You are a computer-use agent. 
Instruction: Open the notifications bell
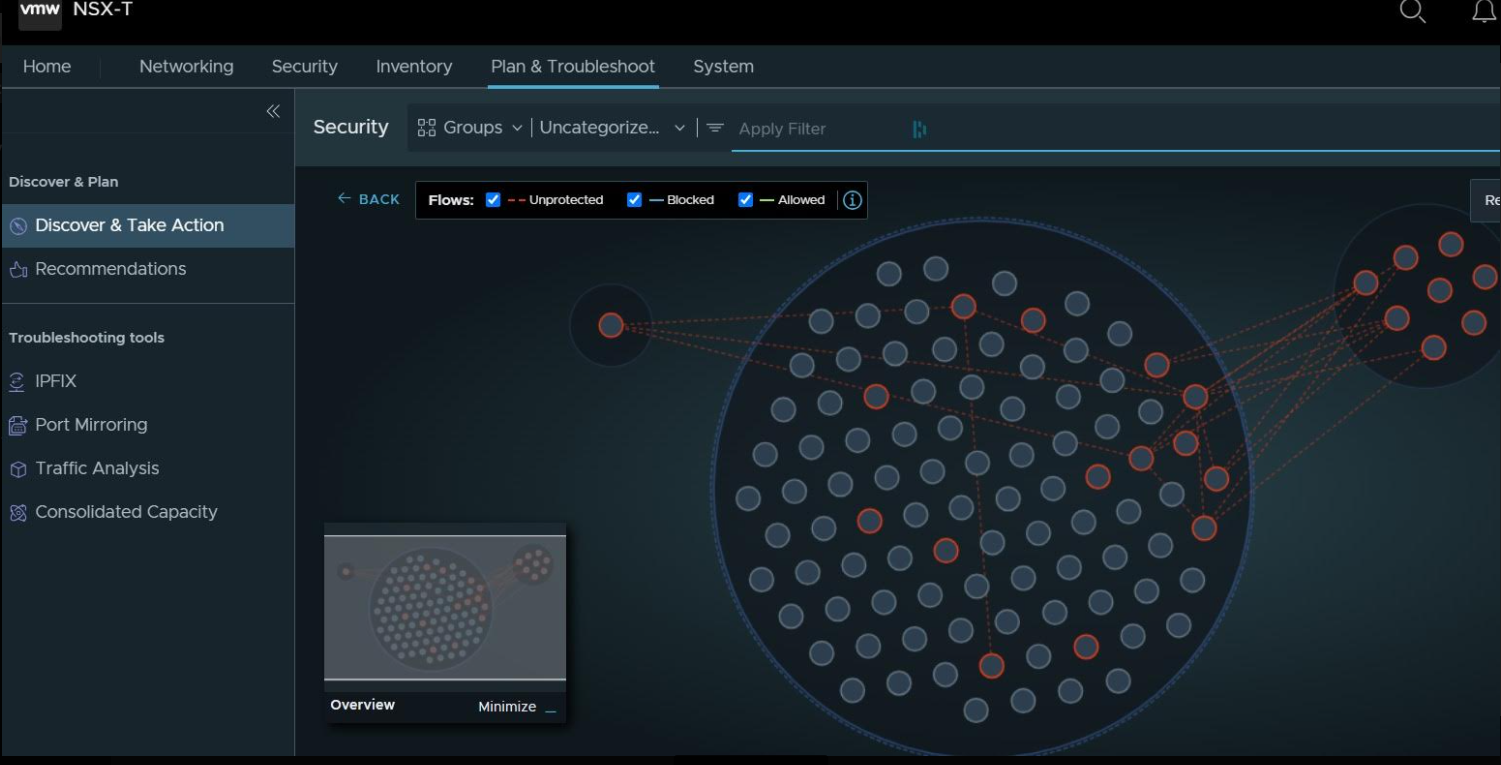(1484, 12)
